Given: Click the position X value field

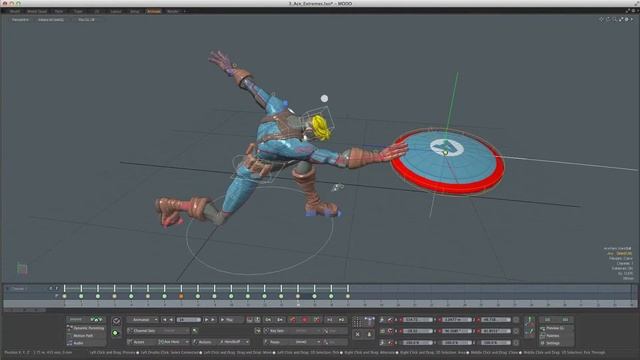Looking at the screenshot, I should 418,320.
